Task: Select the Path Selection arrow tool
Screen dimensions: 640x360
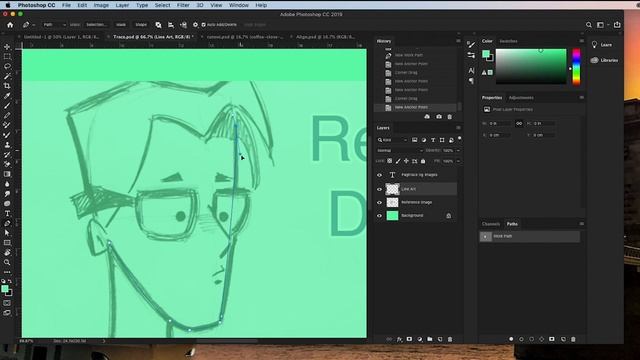Action: point(7,233)
